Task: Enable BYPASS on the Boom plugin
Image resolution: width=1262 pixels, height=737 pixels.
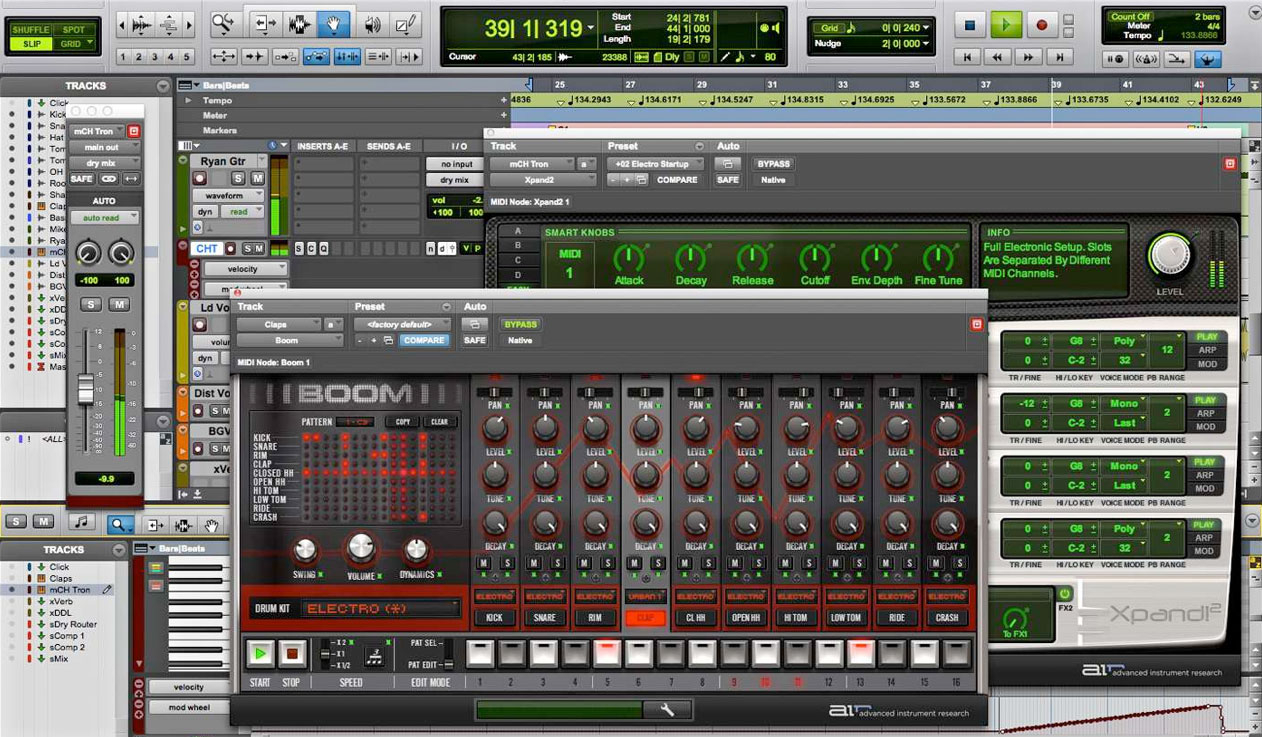Action: click(x=519, y=324)
